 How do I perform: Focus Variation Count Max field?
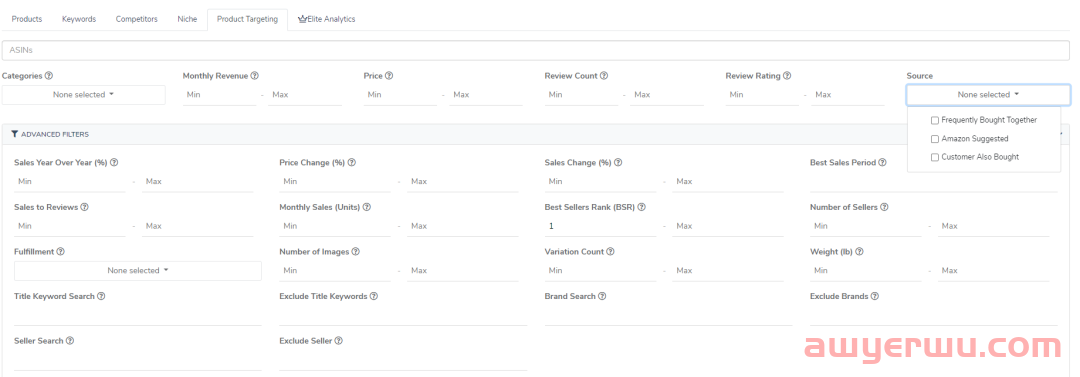click(728, 271)
